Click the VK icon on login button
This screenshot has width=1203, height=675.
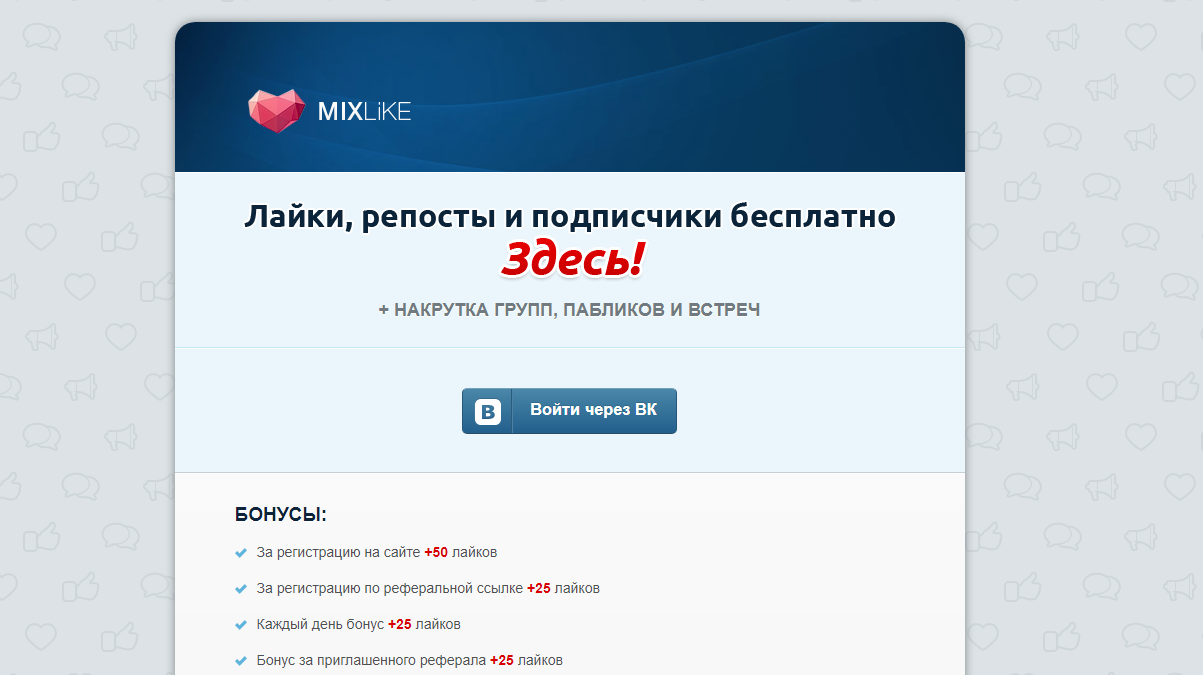point(487,411)
